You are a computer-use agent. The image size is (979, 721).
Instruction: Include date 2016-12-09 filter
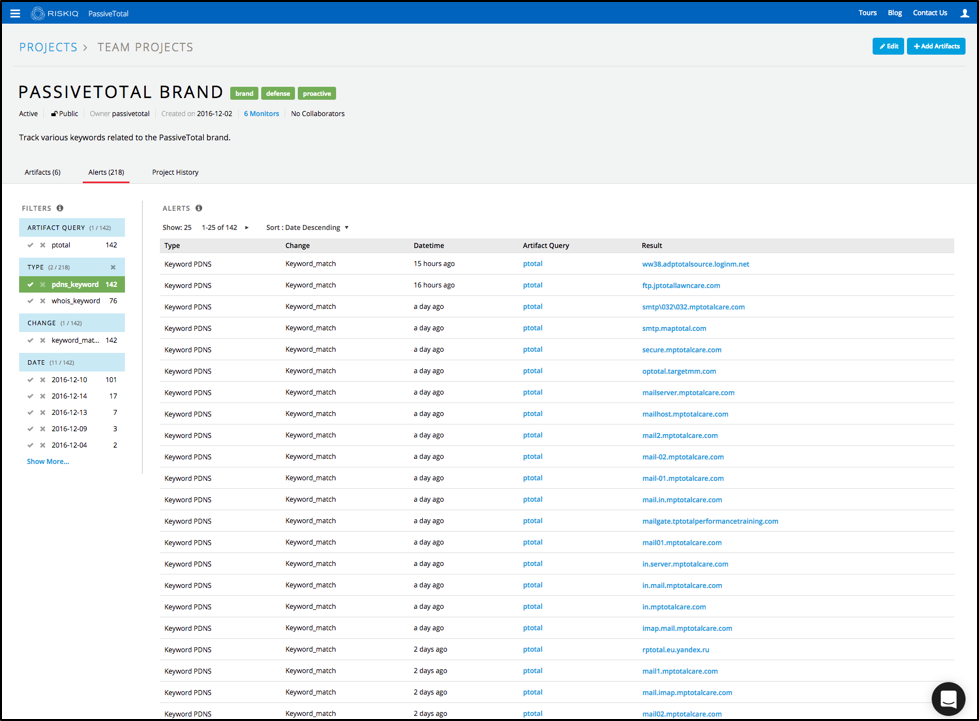tap(30, 429)
